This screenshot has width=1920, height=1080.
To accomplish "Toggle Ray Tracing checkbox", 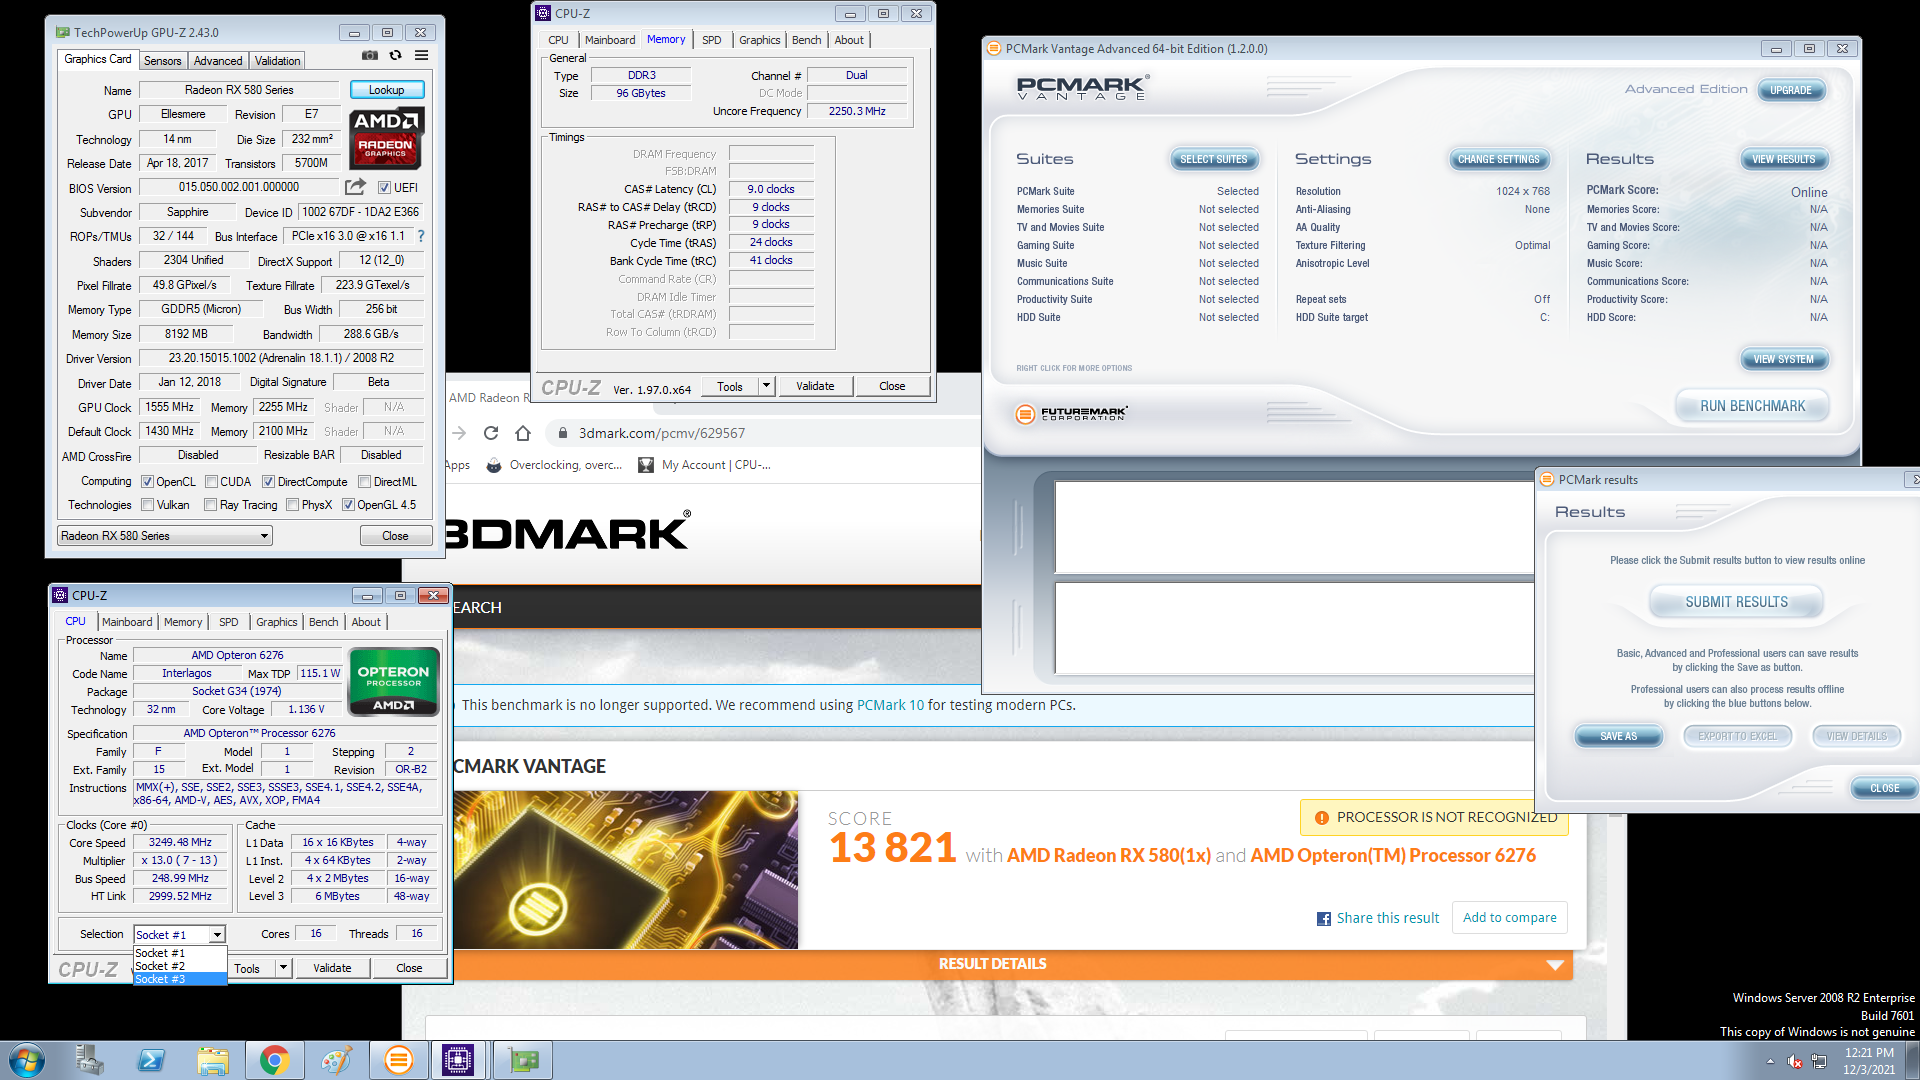I will (x=210, y=505).
